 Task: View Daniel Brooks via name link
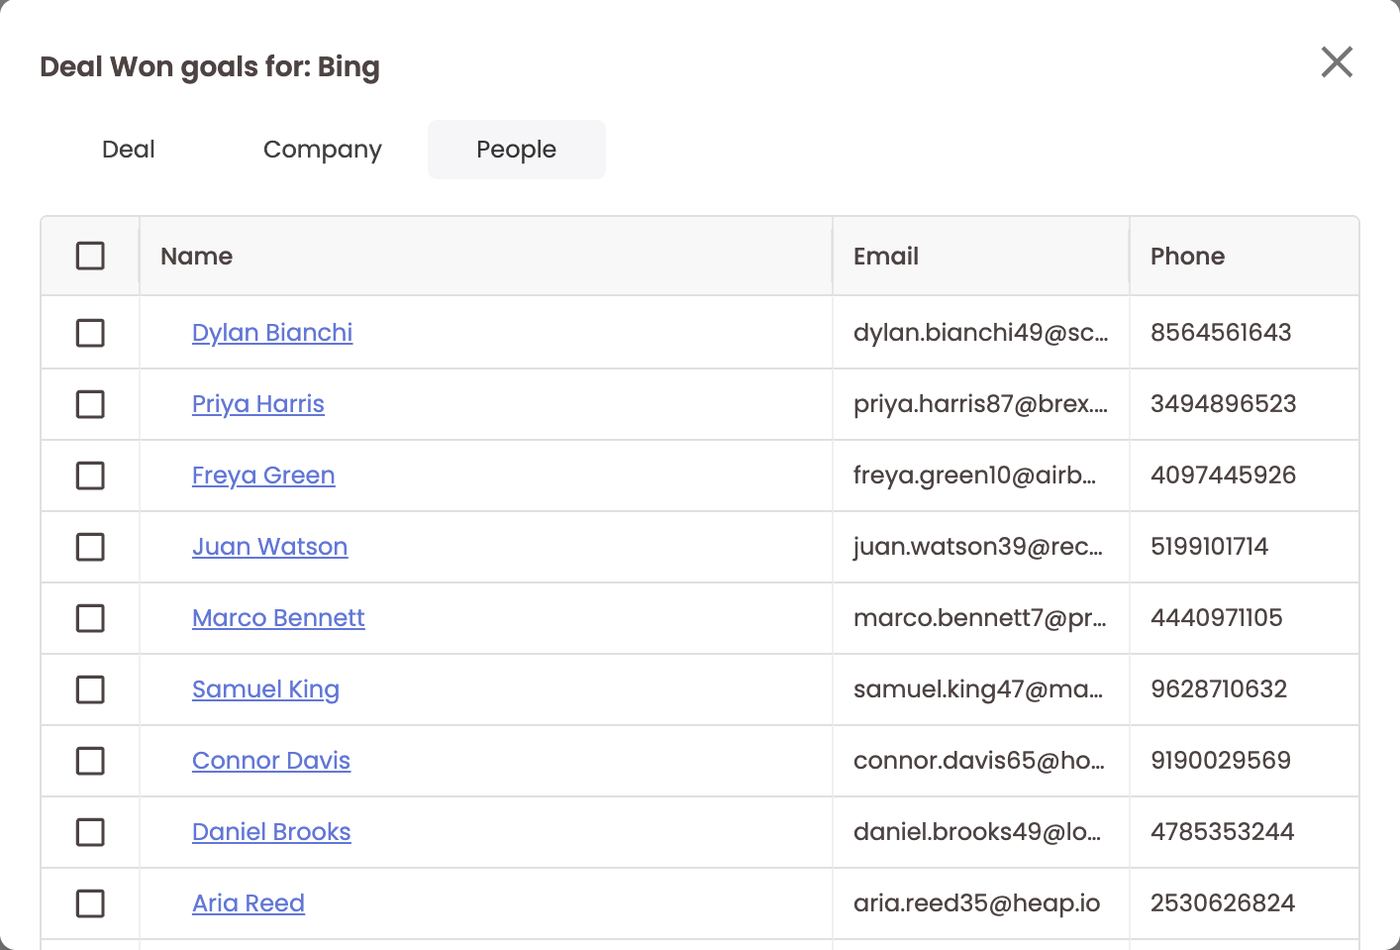(271, 832)
